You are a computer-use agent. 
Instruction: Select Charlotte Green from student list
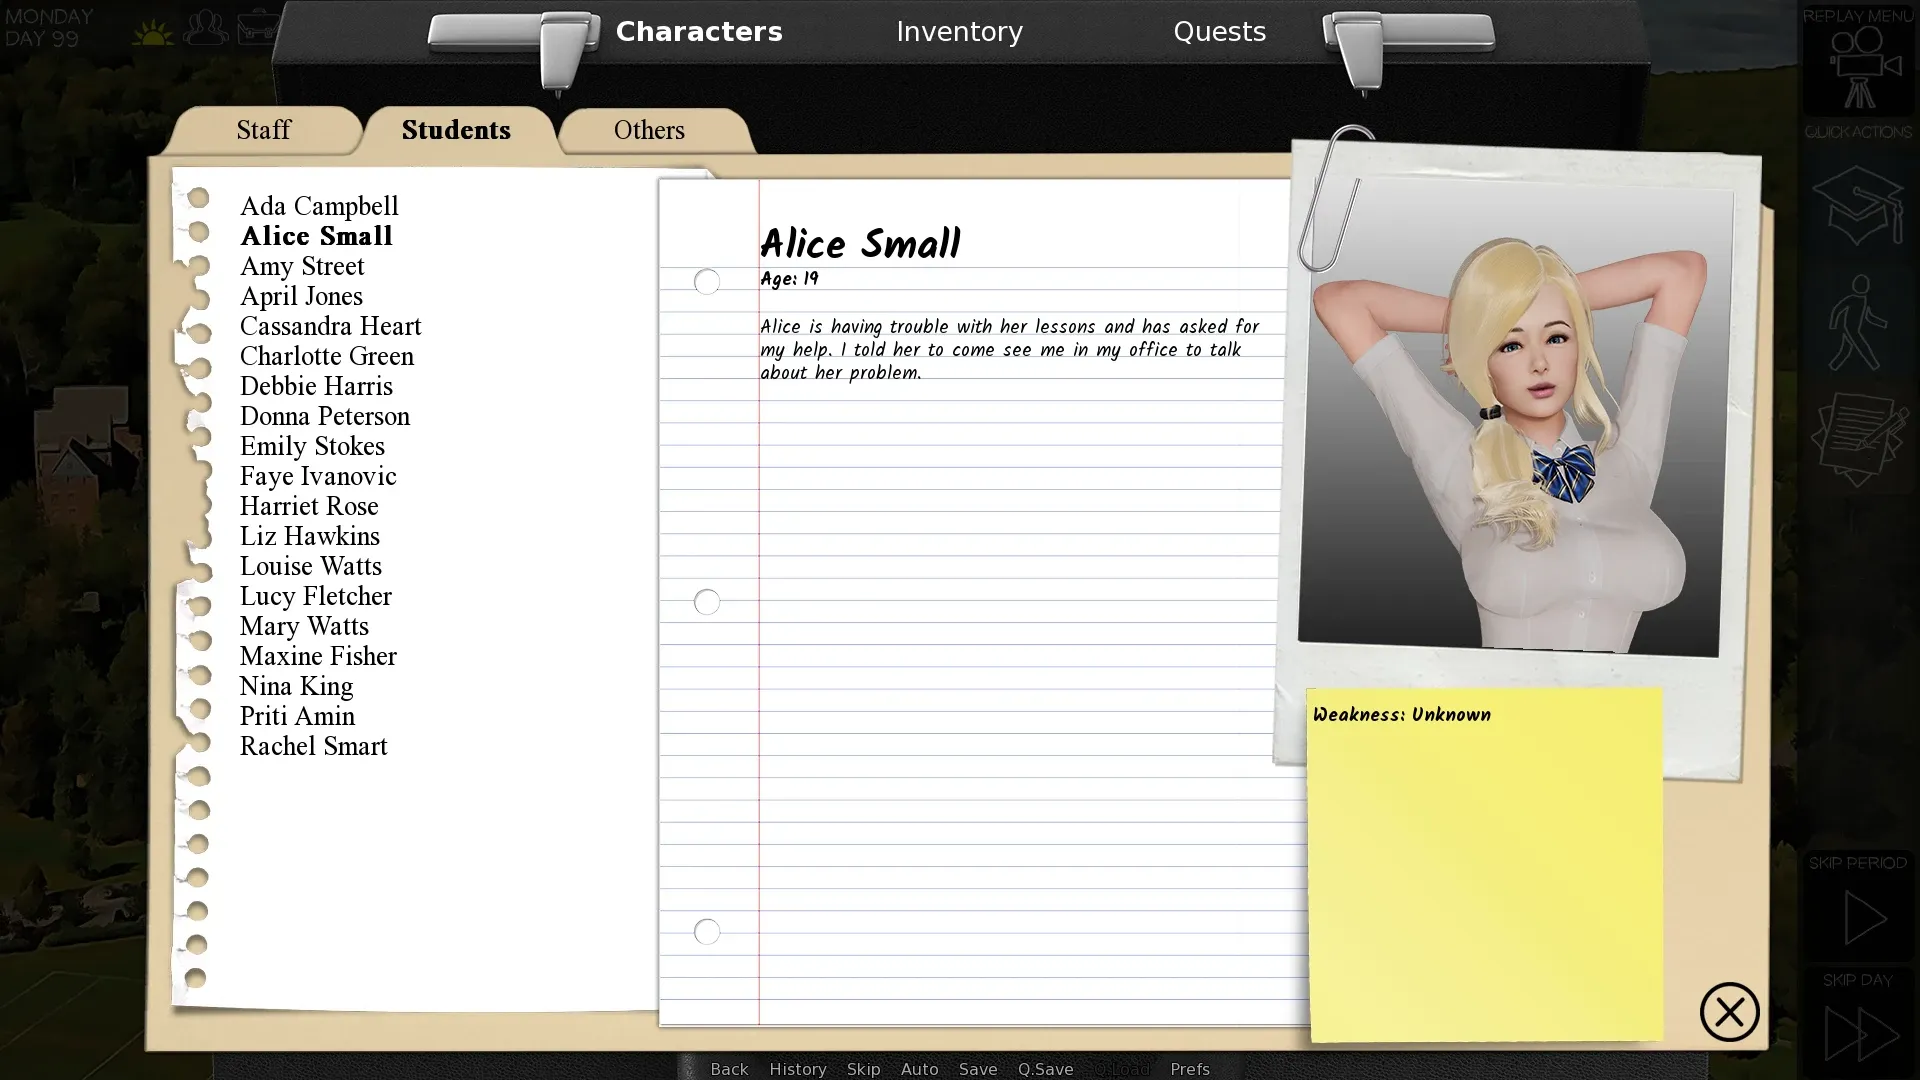[x=326, y=356]
